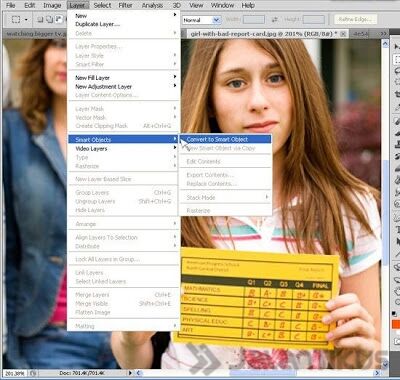Open the Help menu
This screenshot has width=400, height=380.
click(248, 5)
